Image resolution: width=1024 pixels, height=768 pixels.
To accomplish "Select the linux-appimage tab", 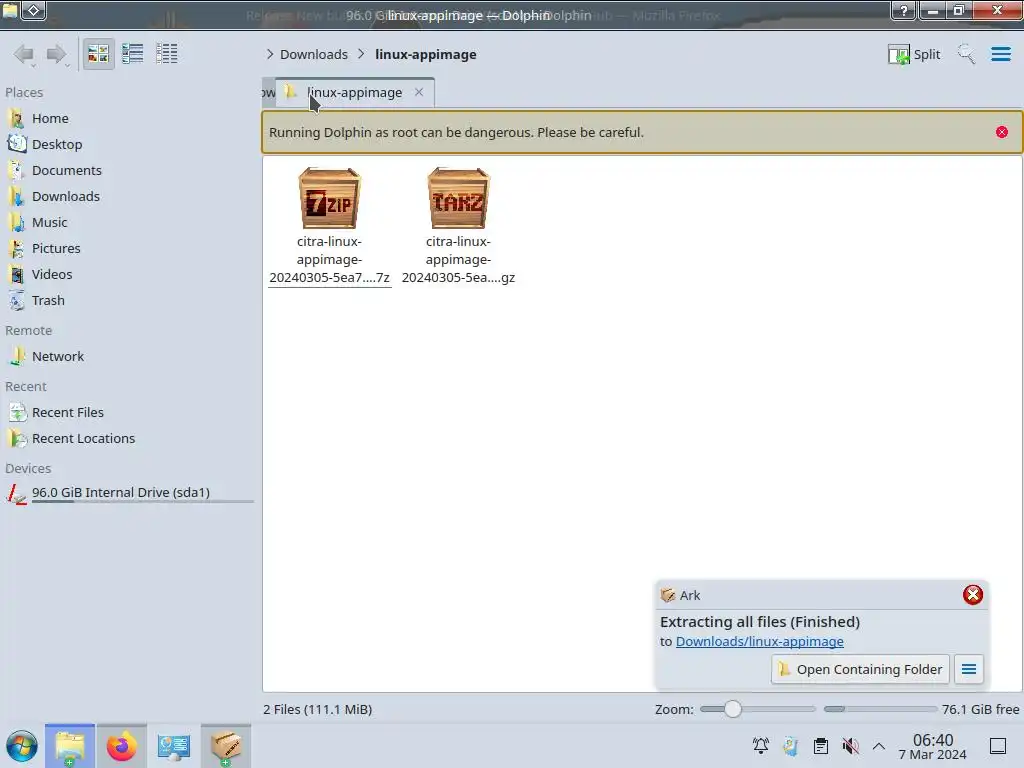I will pyautogui.click(x=354, y=93).
